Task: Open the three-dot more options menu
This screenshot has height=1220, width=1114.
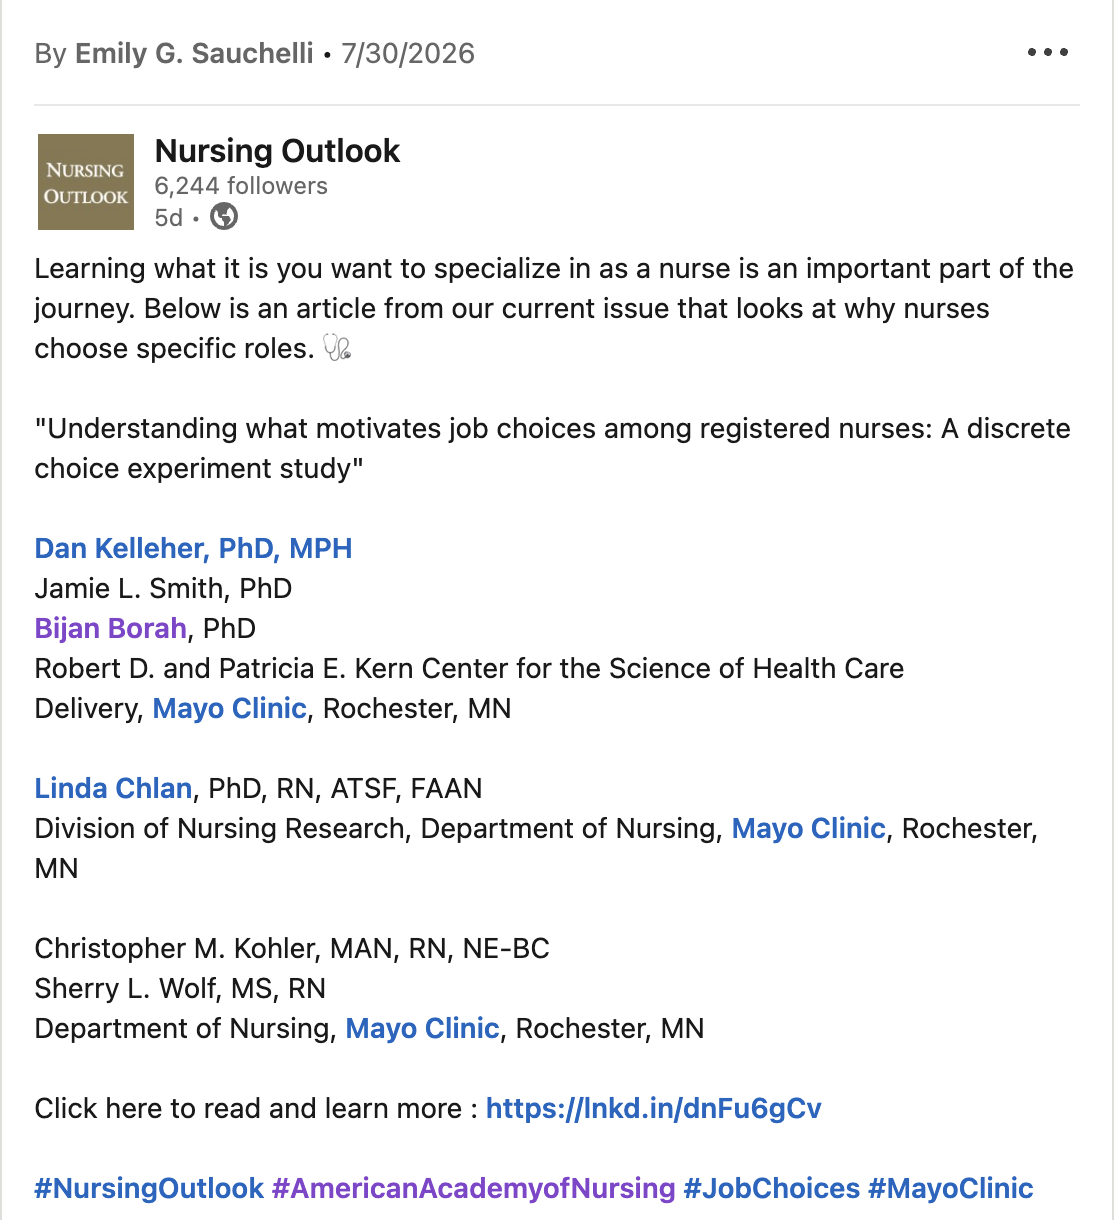Action: (1048, 52)
